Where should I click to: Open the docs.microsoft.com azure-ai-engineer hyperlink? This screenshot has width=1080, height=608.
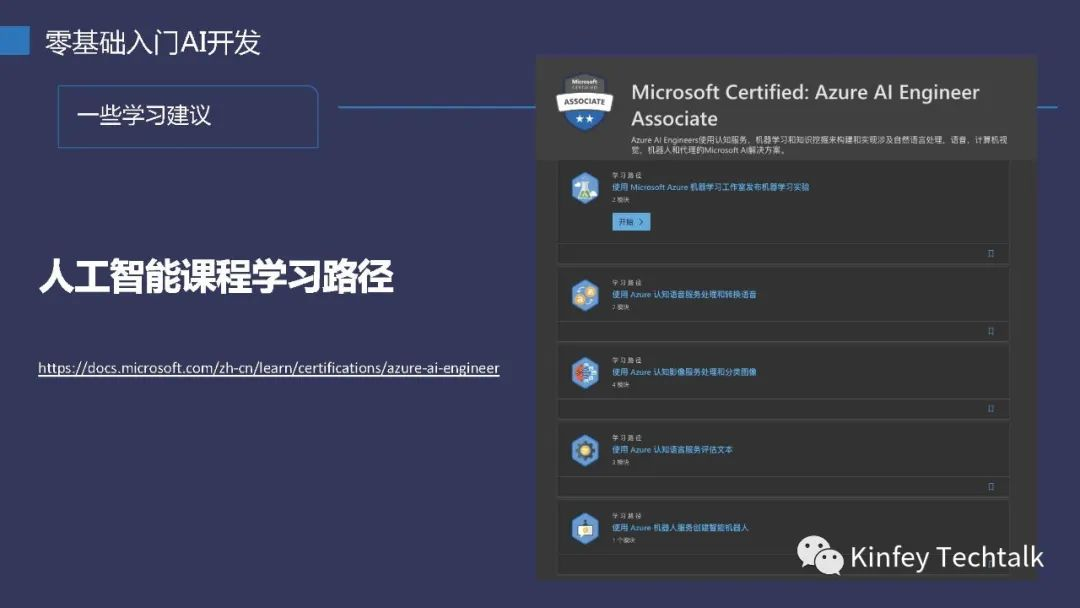point(269,368)
